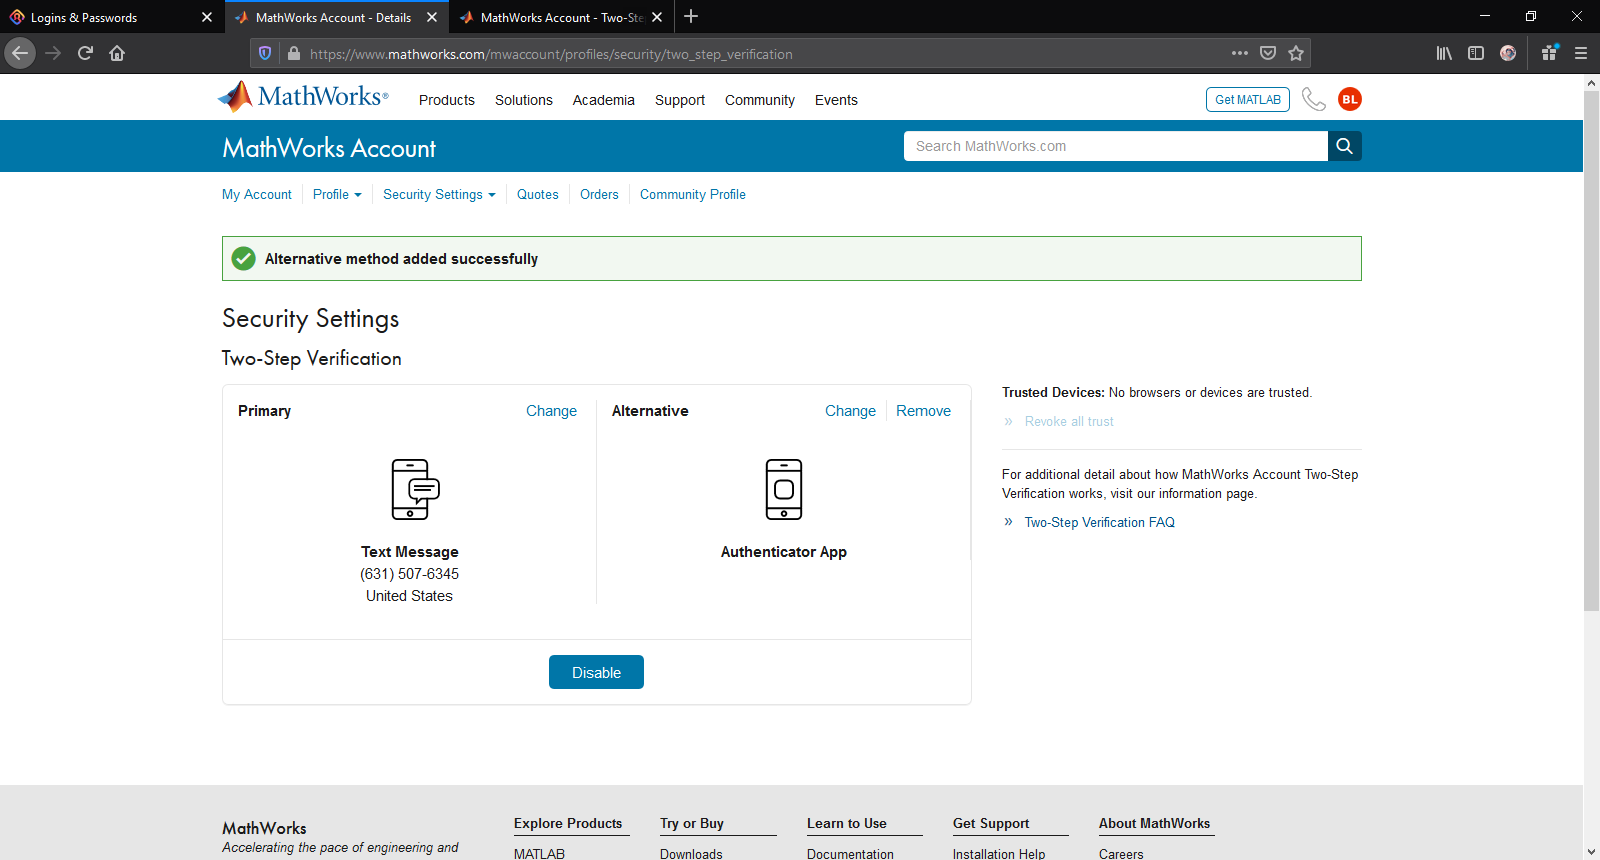Expand the Profile dropdown

click(337, 194)
